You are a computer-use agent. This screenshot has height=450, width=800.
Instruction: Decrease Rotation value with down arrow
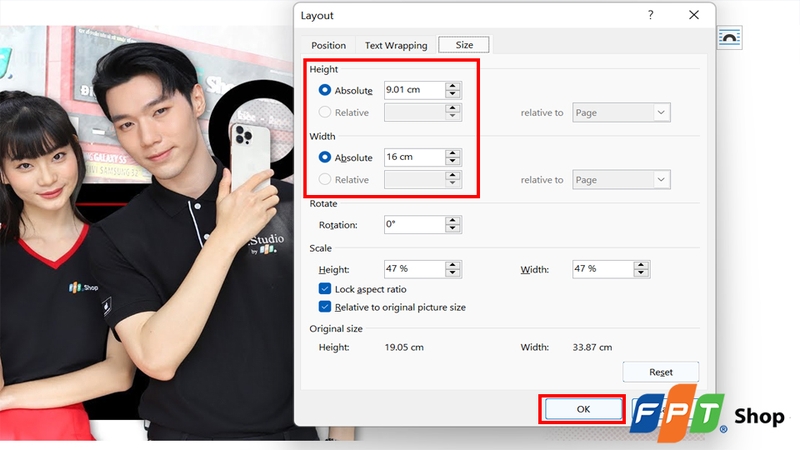click(453, 229)
